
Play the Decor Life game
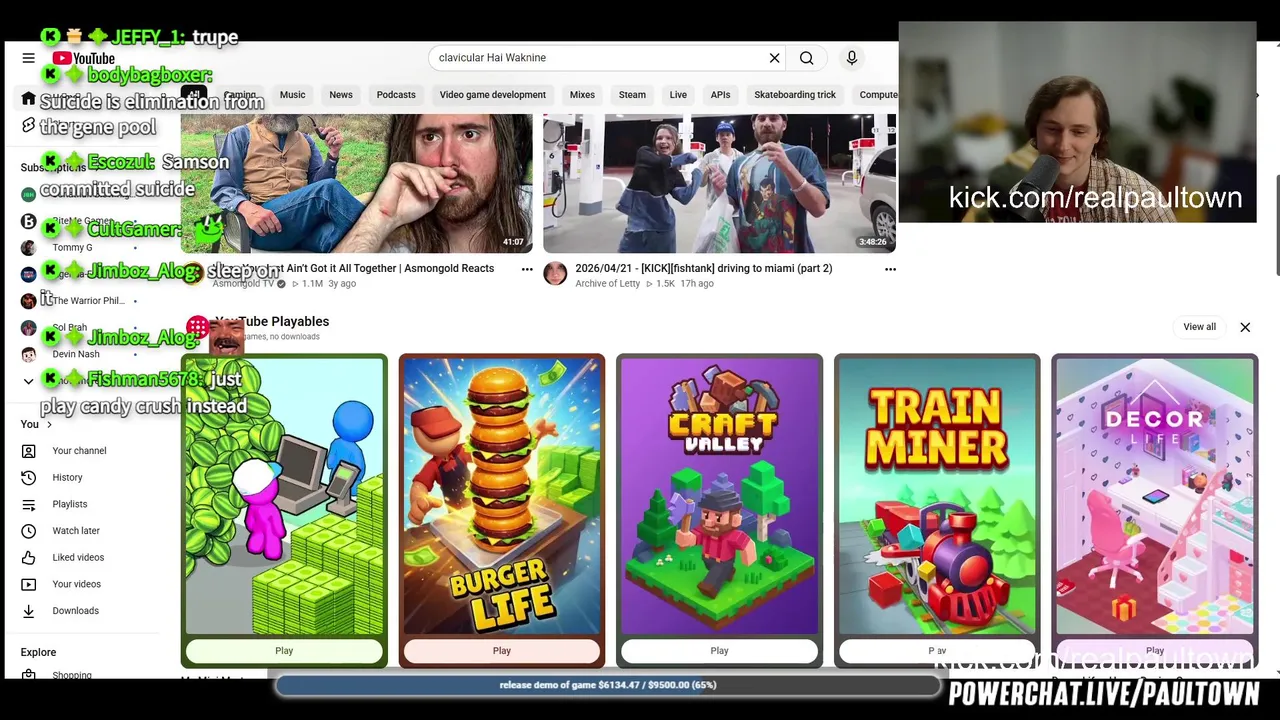pyautogui.click(x=1155, y=651)
